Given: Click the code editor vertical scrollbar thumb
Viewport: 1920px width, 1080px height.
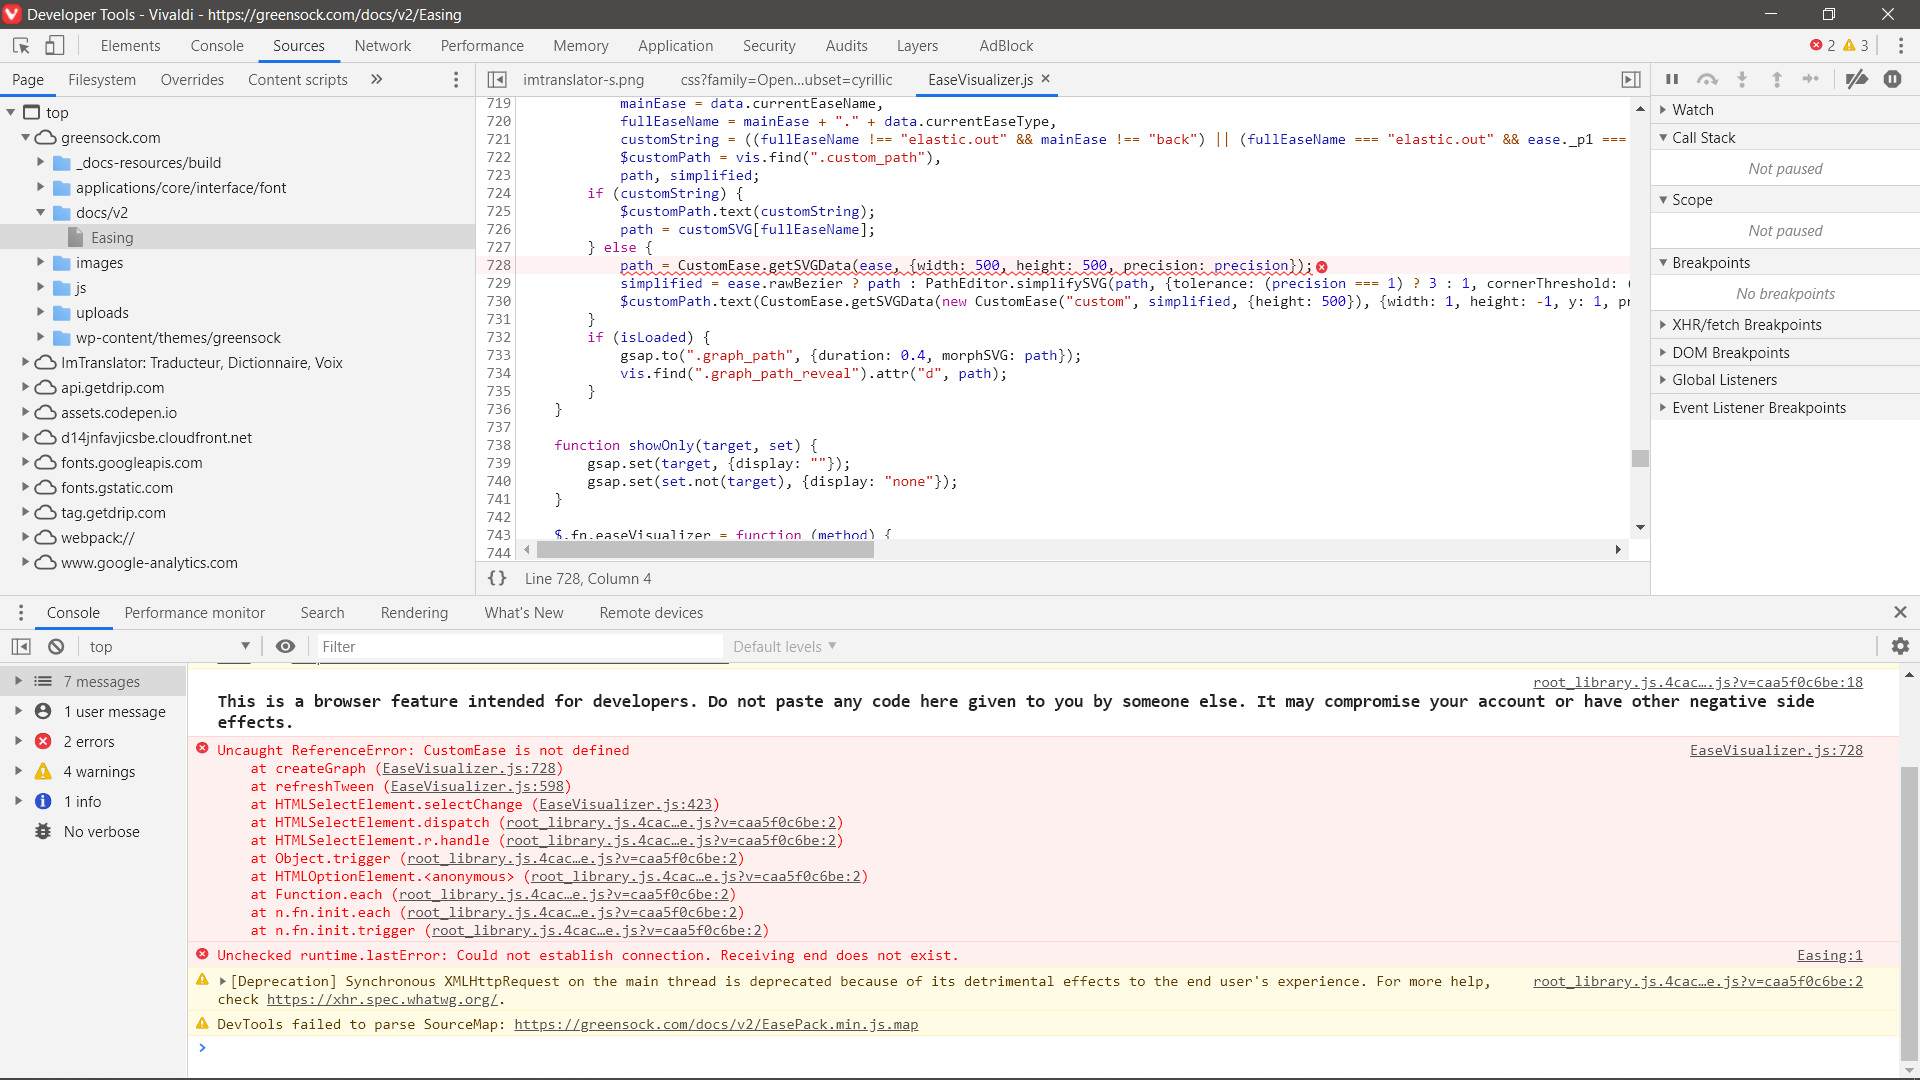Looking at the screenshot, I should 1640,458.
